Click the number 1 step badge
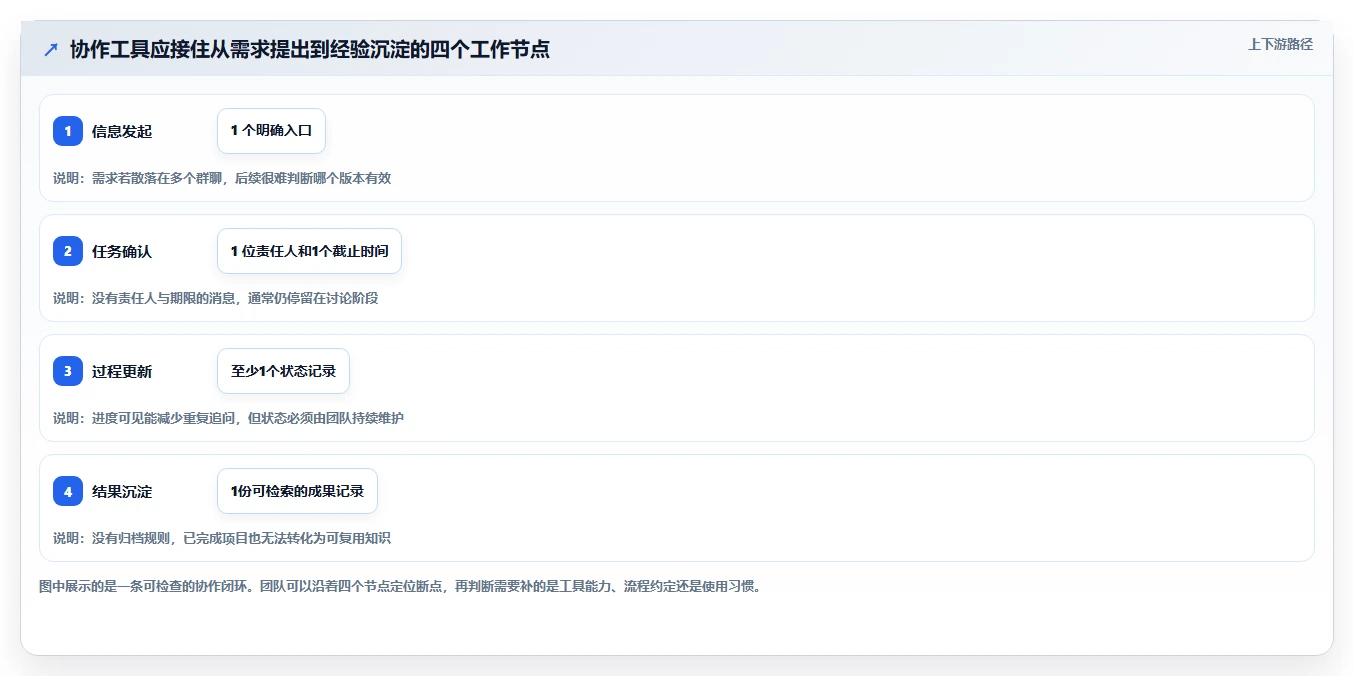This screenshot has width=1354, height=676. click(68, 131)
